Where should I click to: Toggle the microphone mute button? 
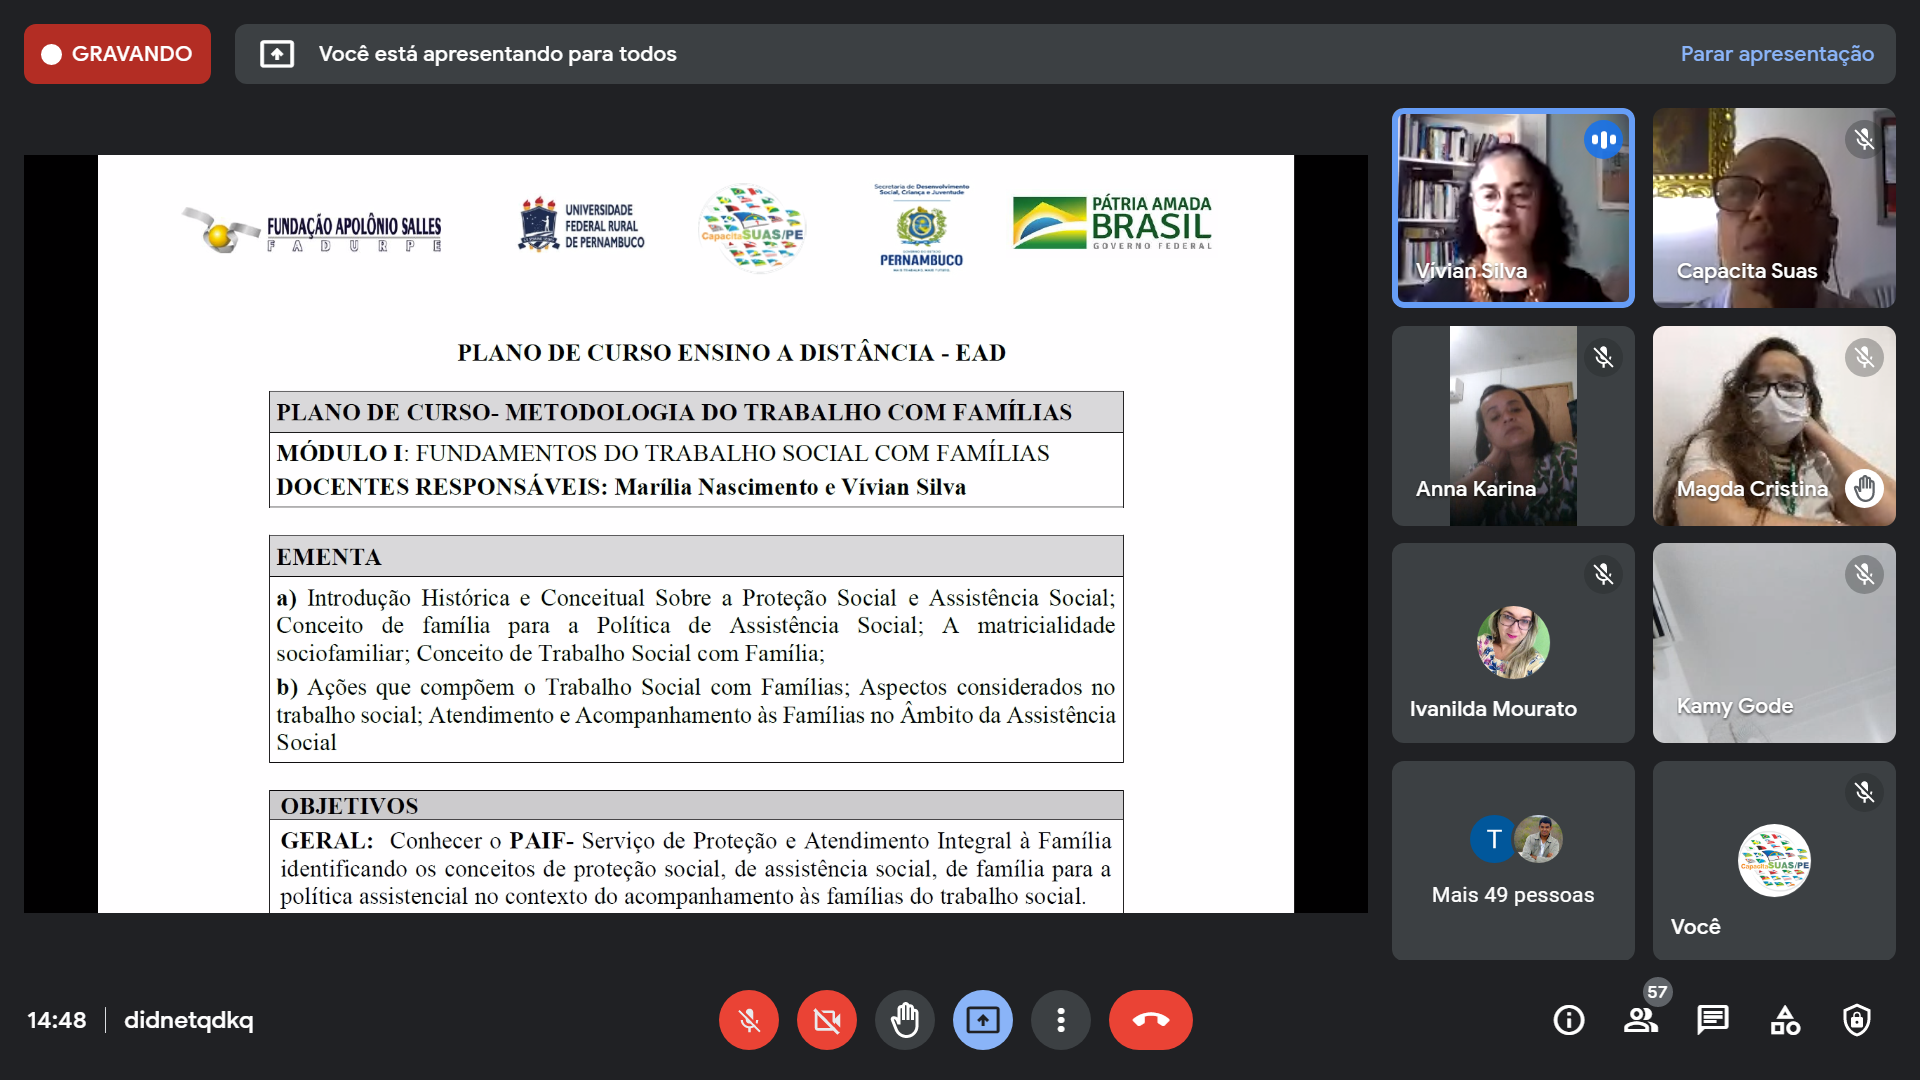[748, 1020]
